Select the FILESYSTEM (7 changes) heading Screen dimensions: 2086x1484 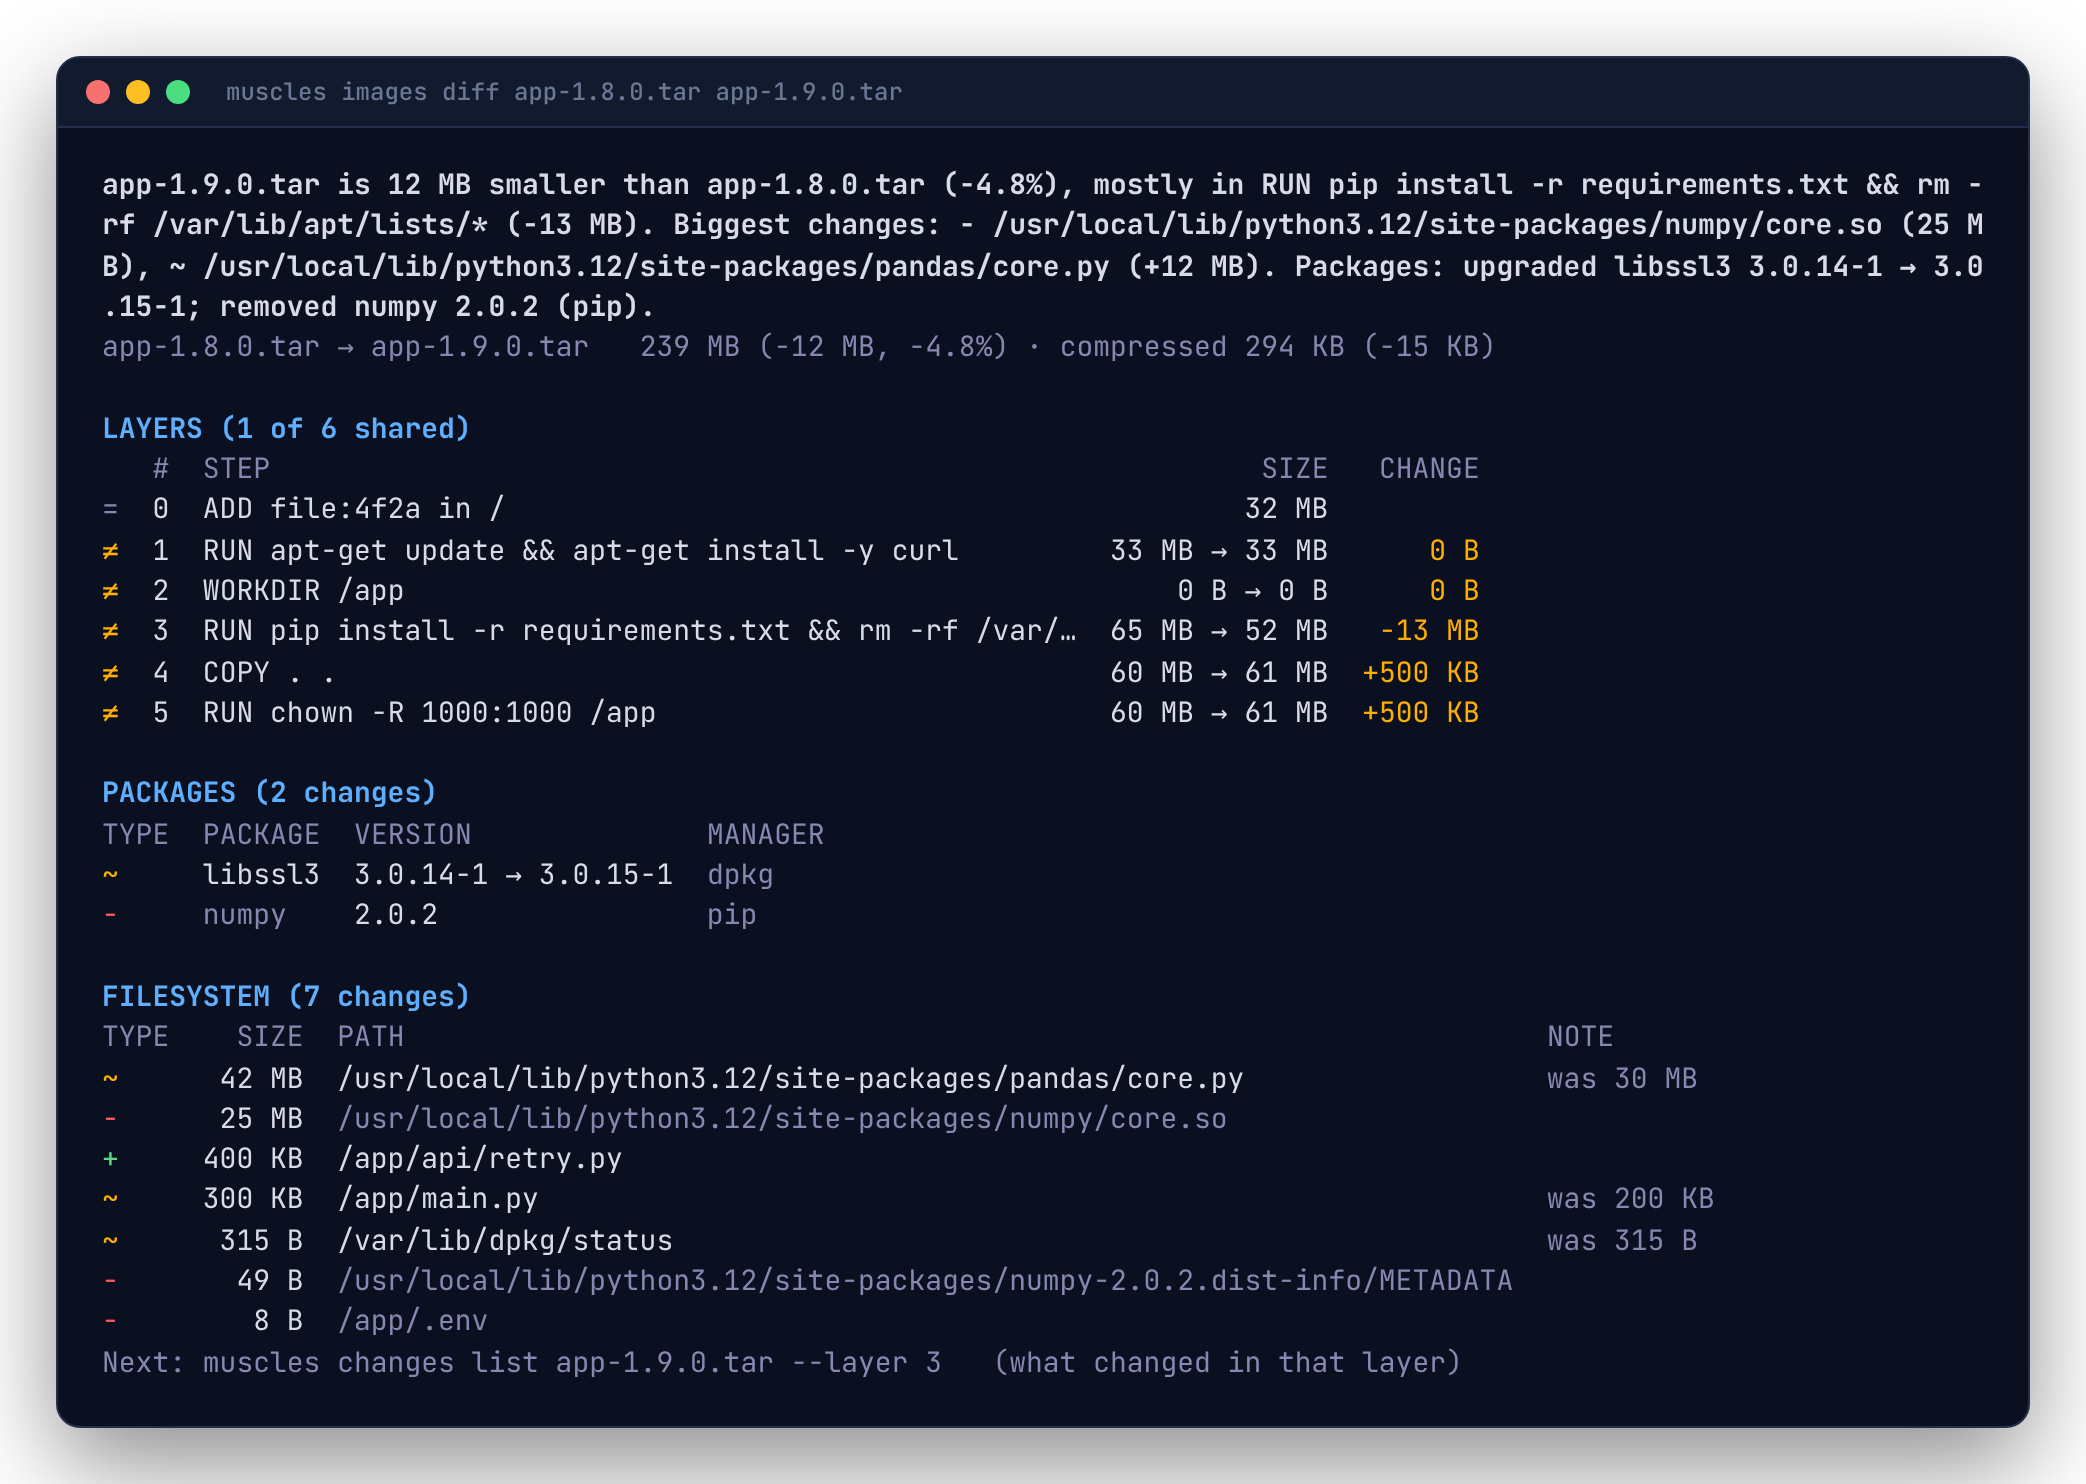286,997
